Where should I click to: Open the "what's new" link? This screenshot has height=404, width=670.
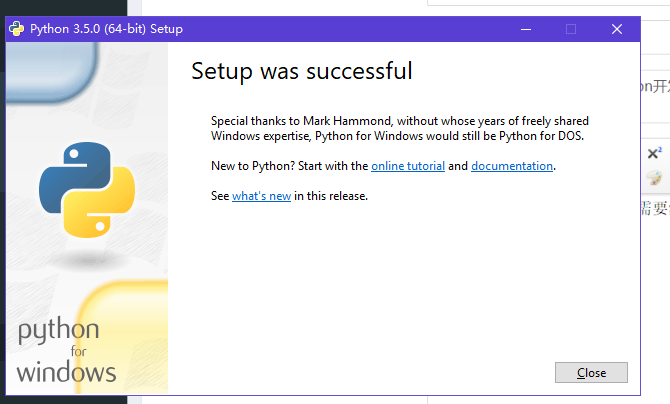coord(262,196)
